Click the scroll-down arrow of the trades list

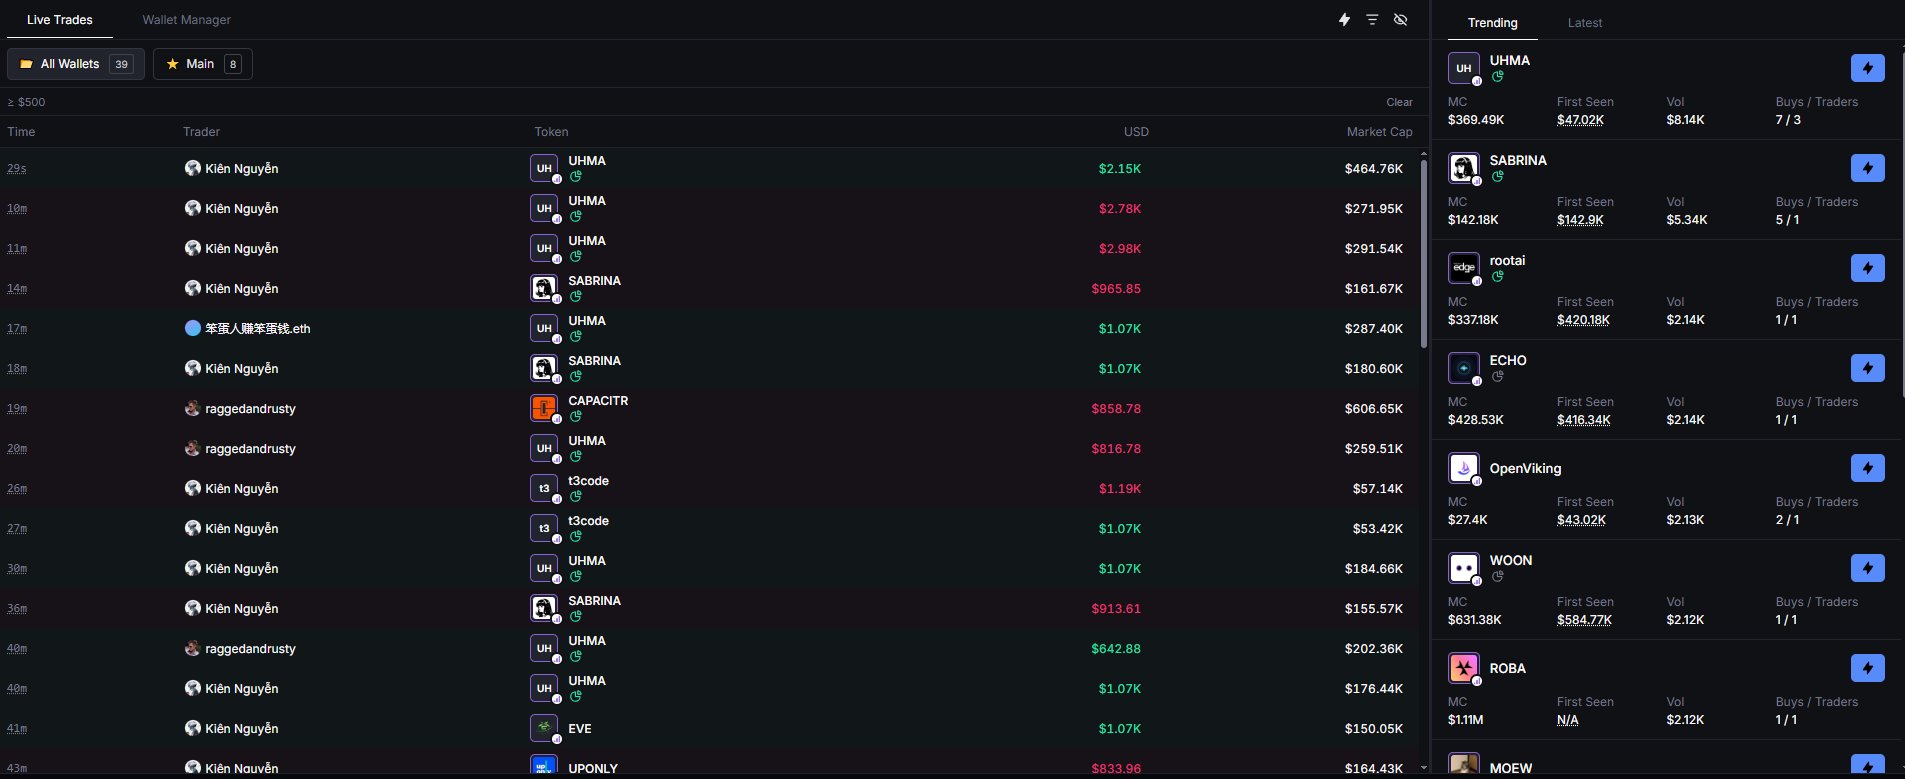click(x=1424, y=768)
